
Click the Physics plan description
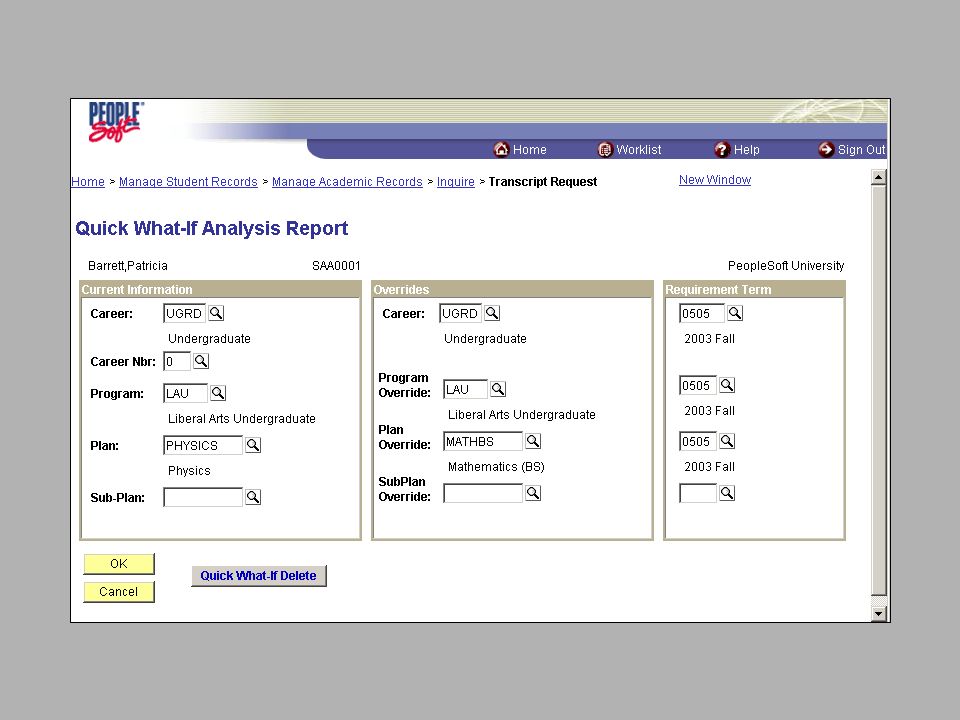point(189,471)
